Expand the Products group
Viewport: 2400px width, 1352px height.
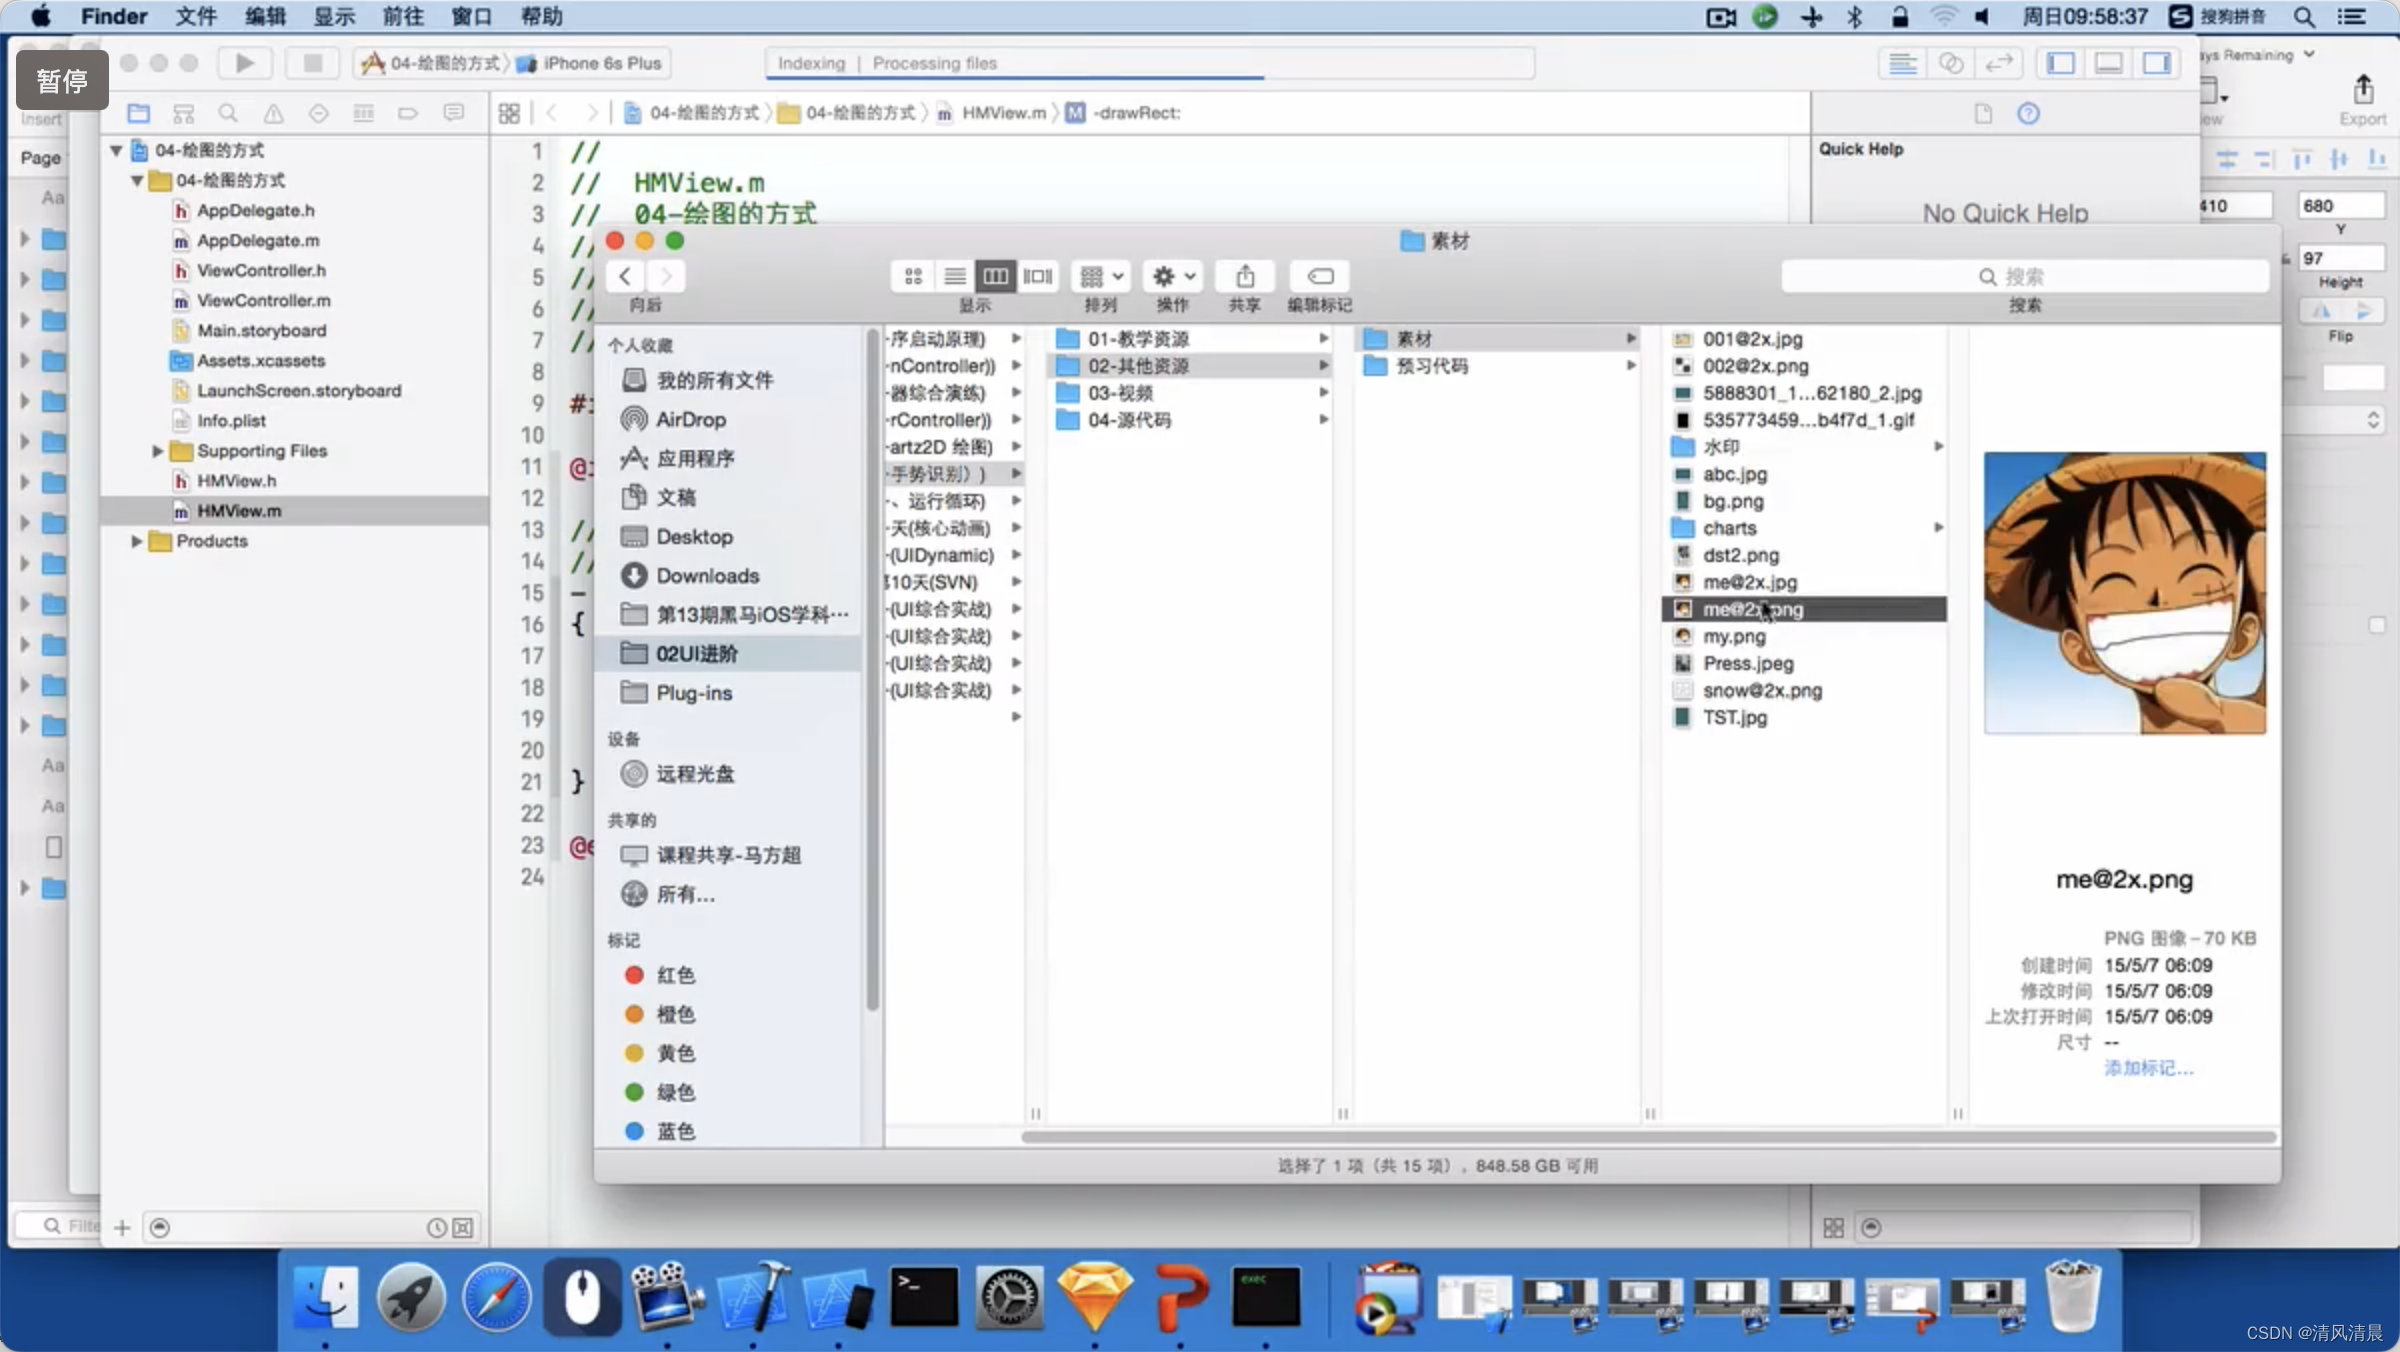136,541
